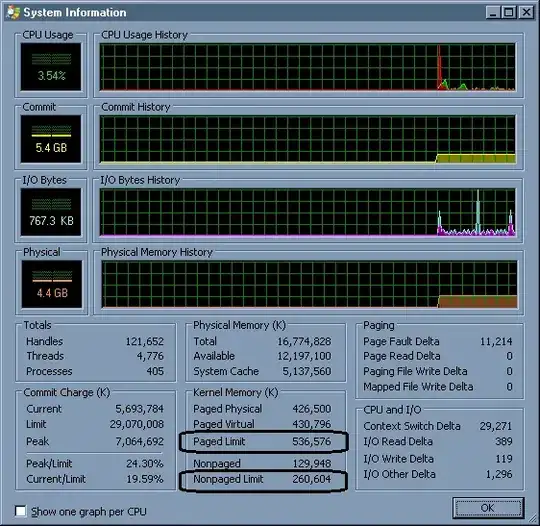This screenshot has width=540, height=526.
Task: Click Available memory value 12,197,100
Action: tap(304, 356)
